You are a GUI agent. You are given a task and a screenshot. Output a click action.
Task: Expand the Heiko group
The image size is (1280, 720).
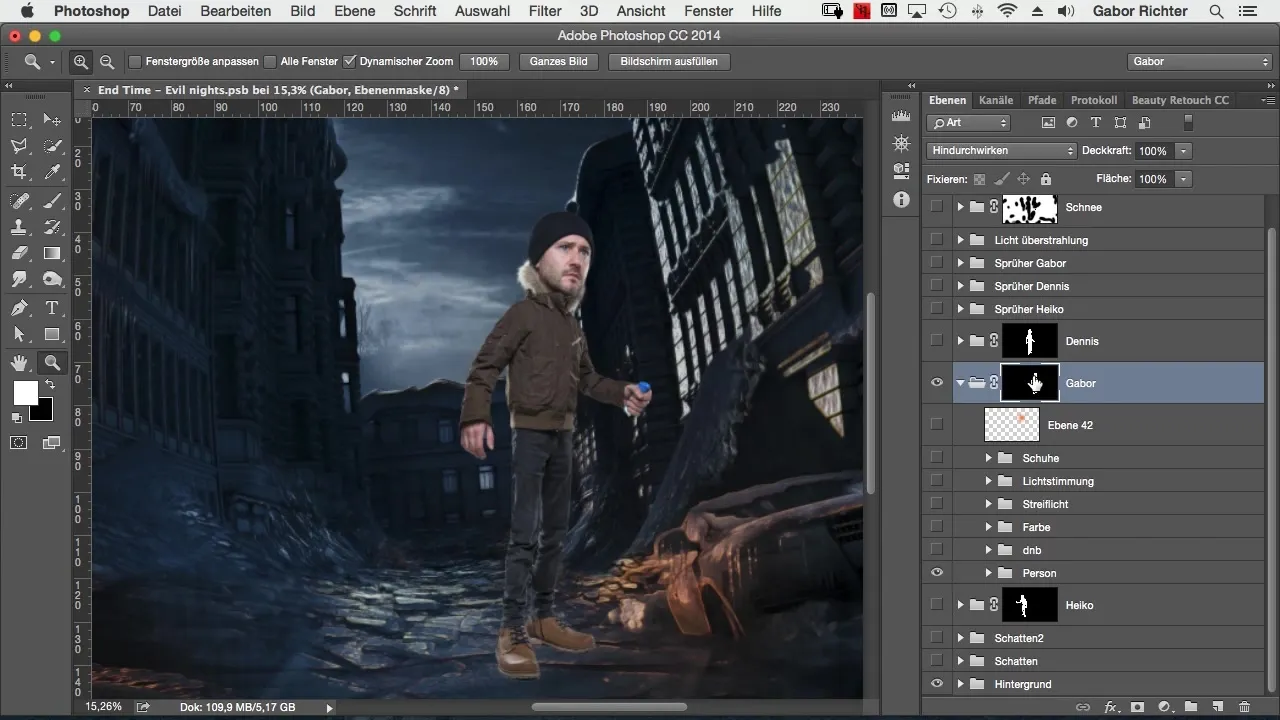click(x=960, y=605)
